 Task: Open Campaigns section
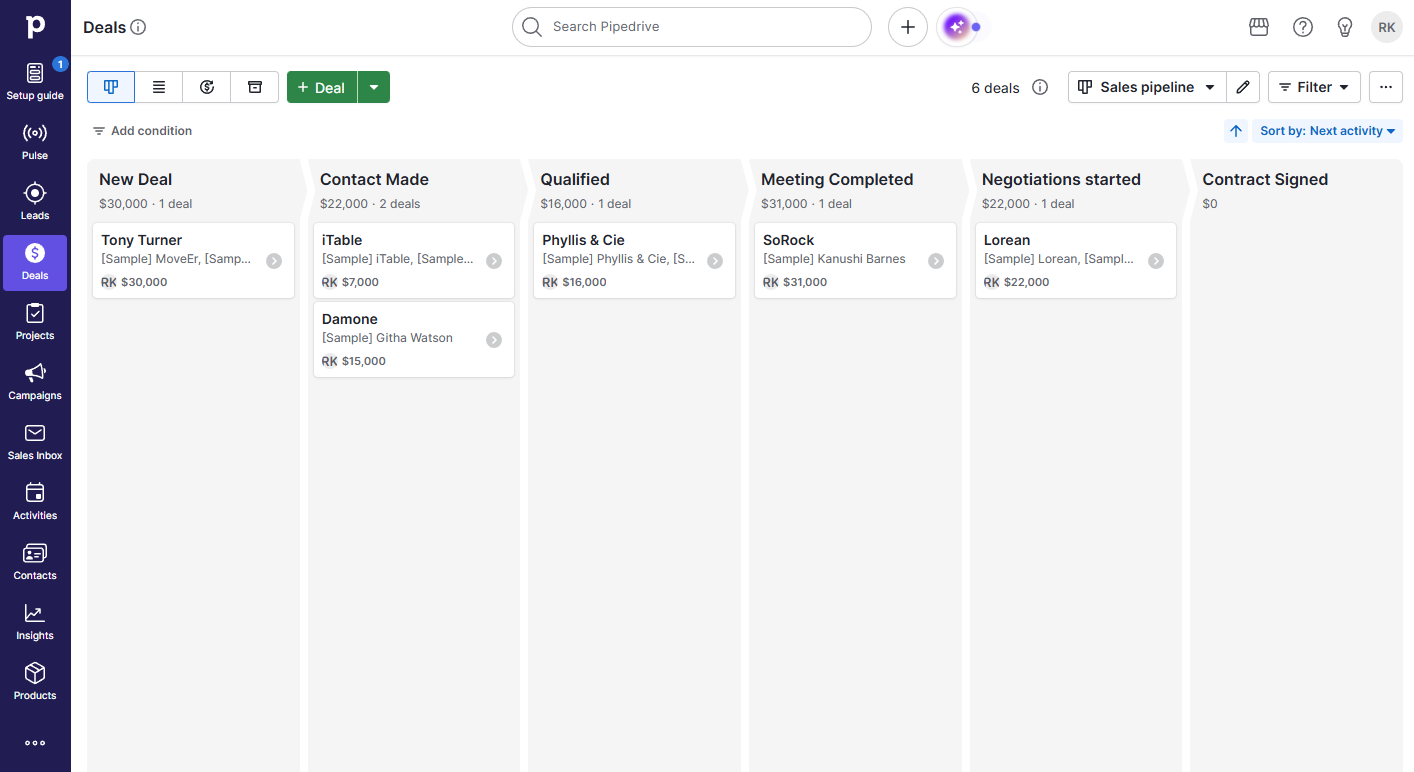point(35,382)
